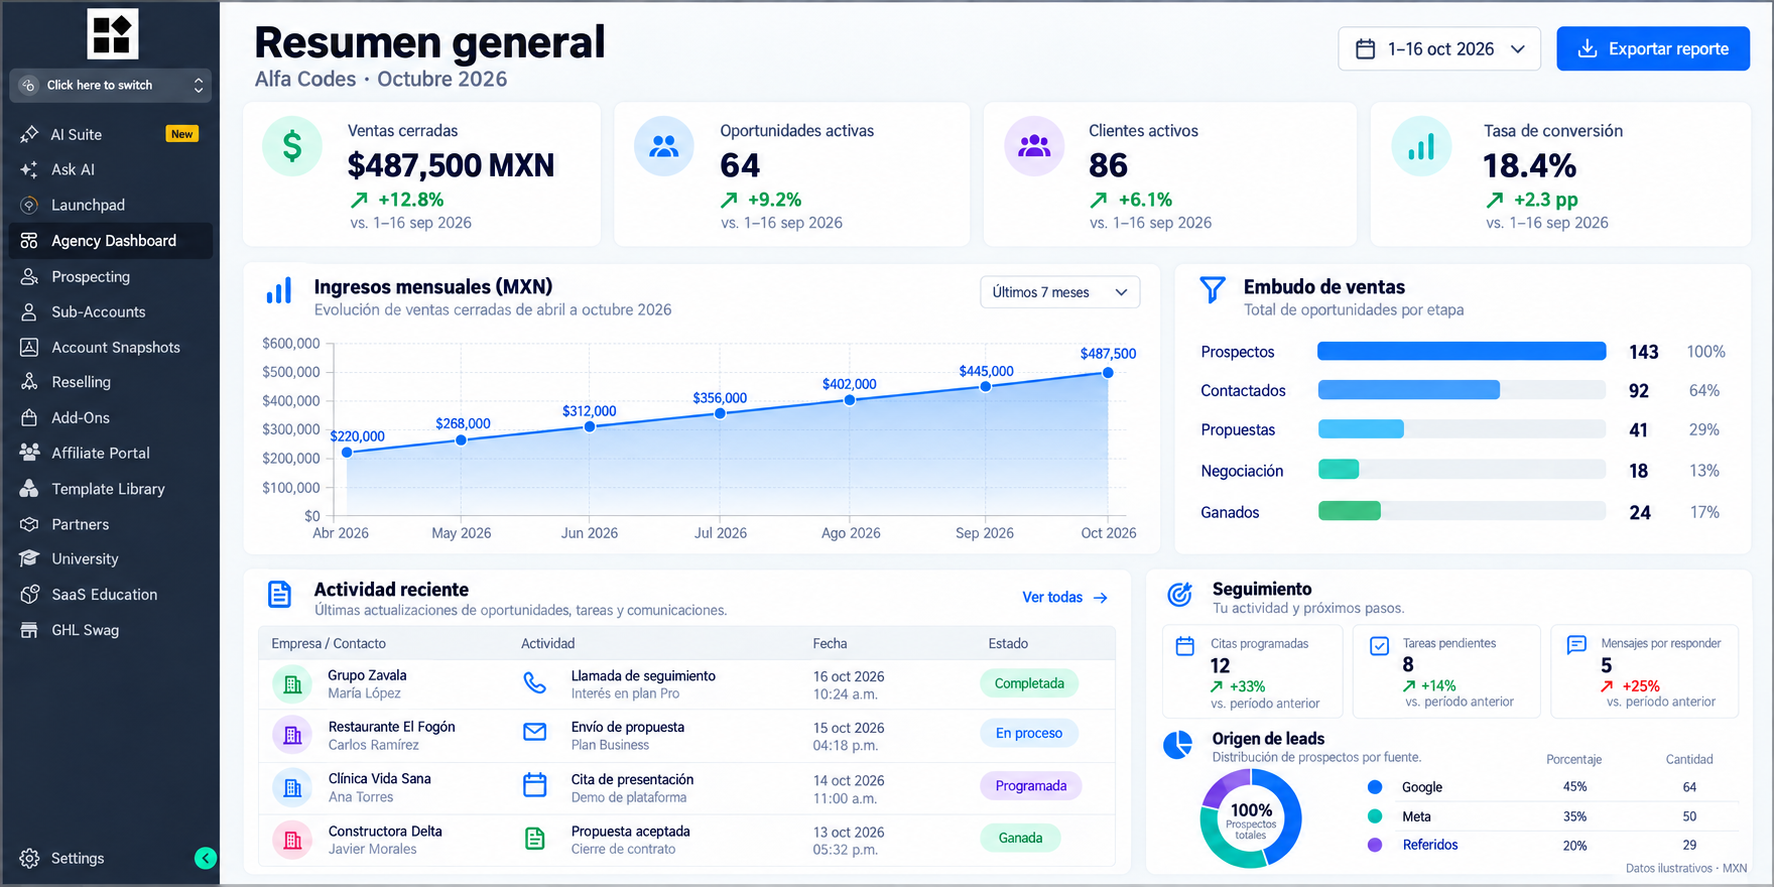The height and width of the screenshot is (887, 1774).
Task: Click the Oportunidades activas people icon
Action: (x=664, y=147)
